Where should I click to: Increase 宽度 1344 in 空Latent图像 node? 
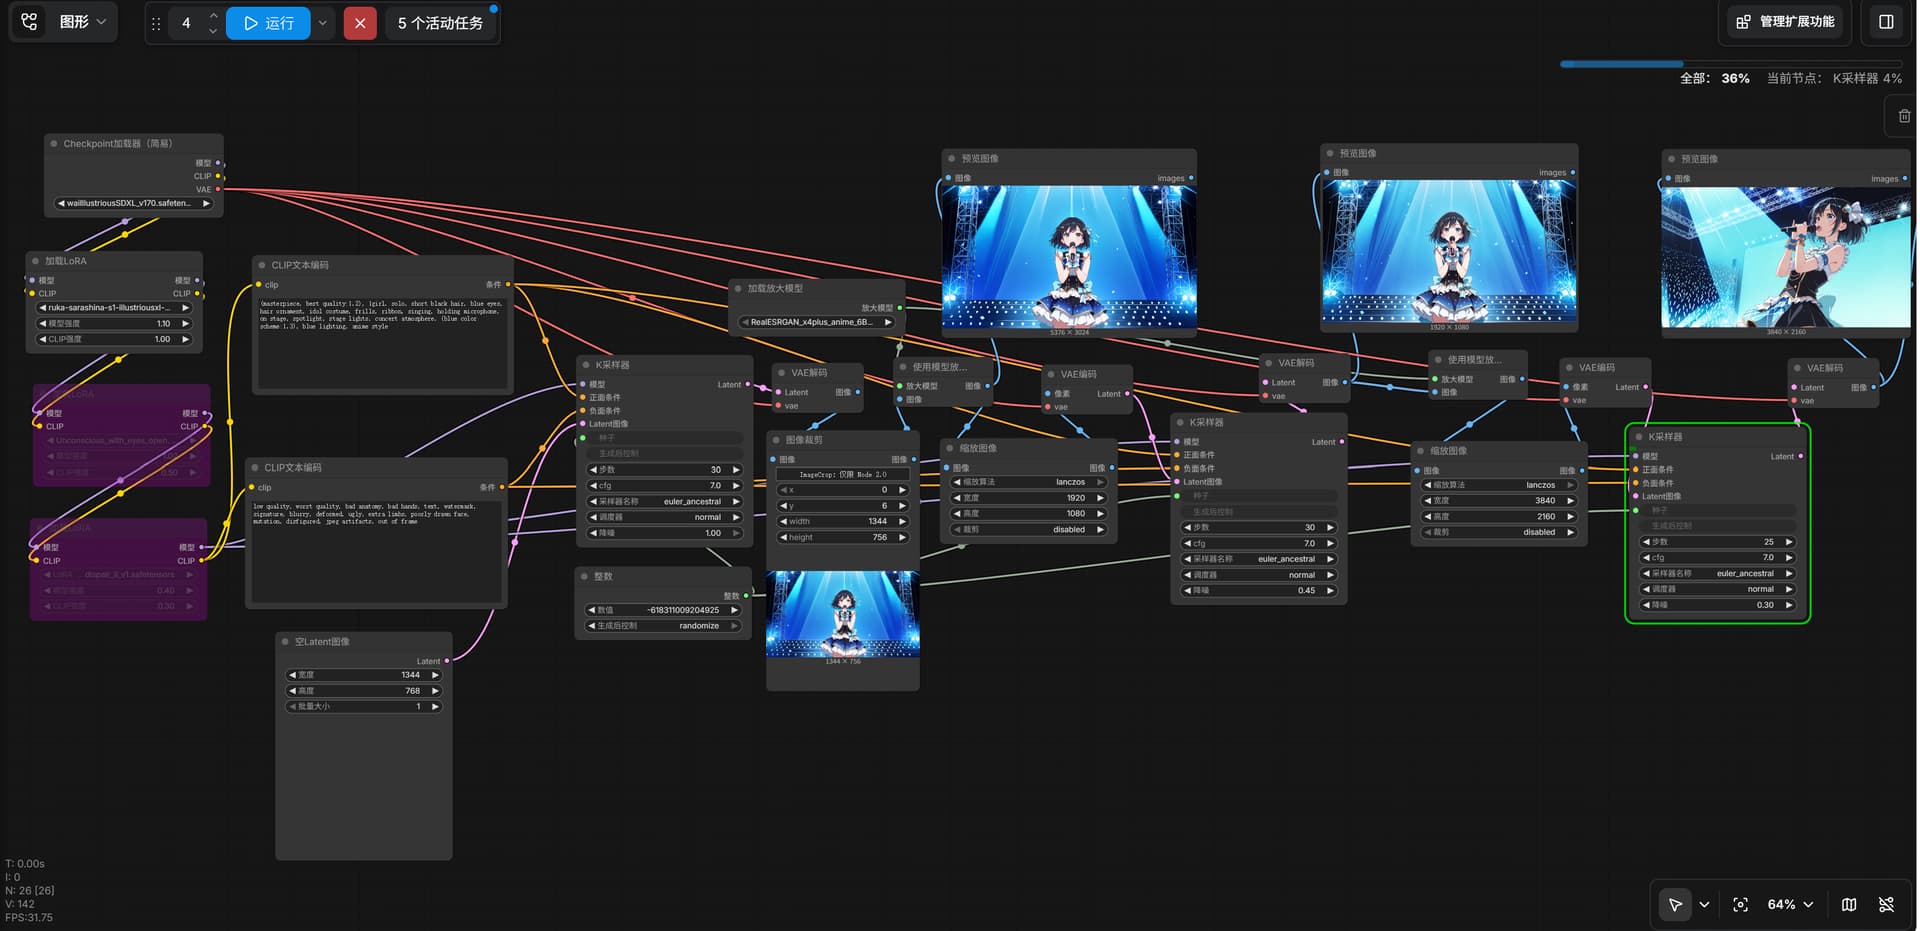pos(435,675)
